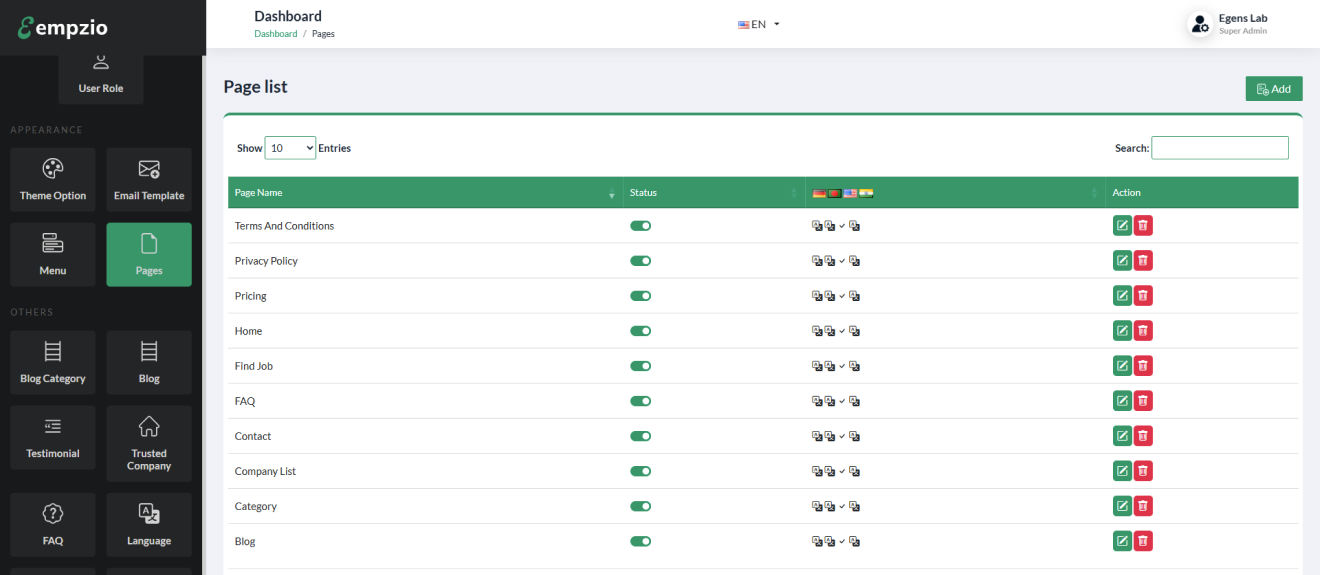1320x575 pixels.
Task: Toggle the Blog page status switch
Action: tap(640, 541)
